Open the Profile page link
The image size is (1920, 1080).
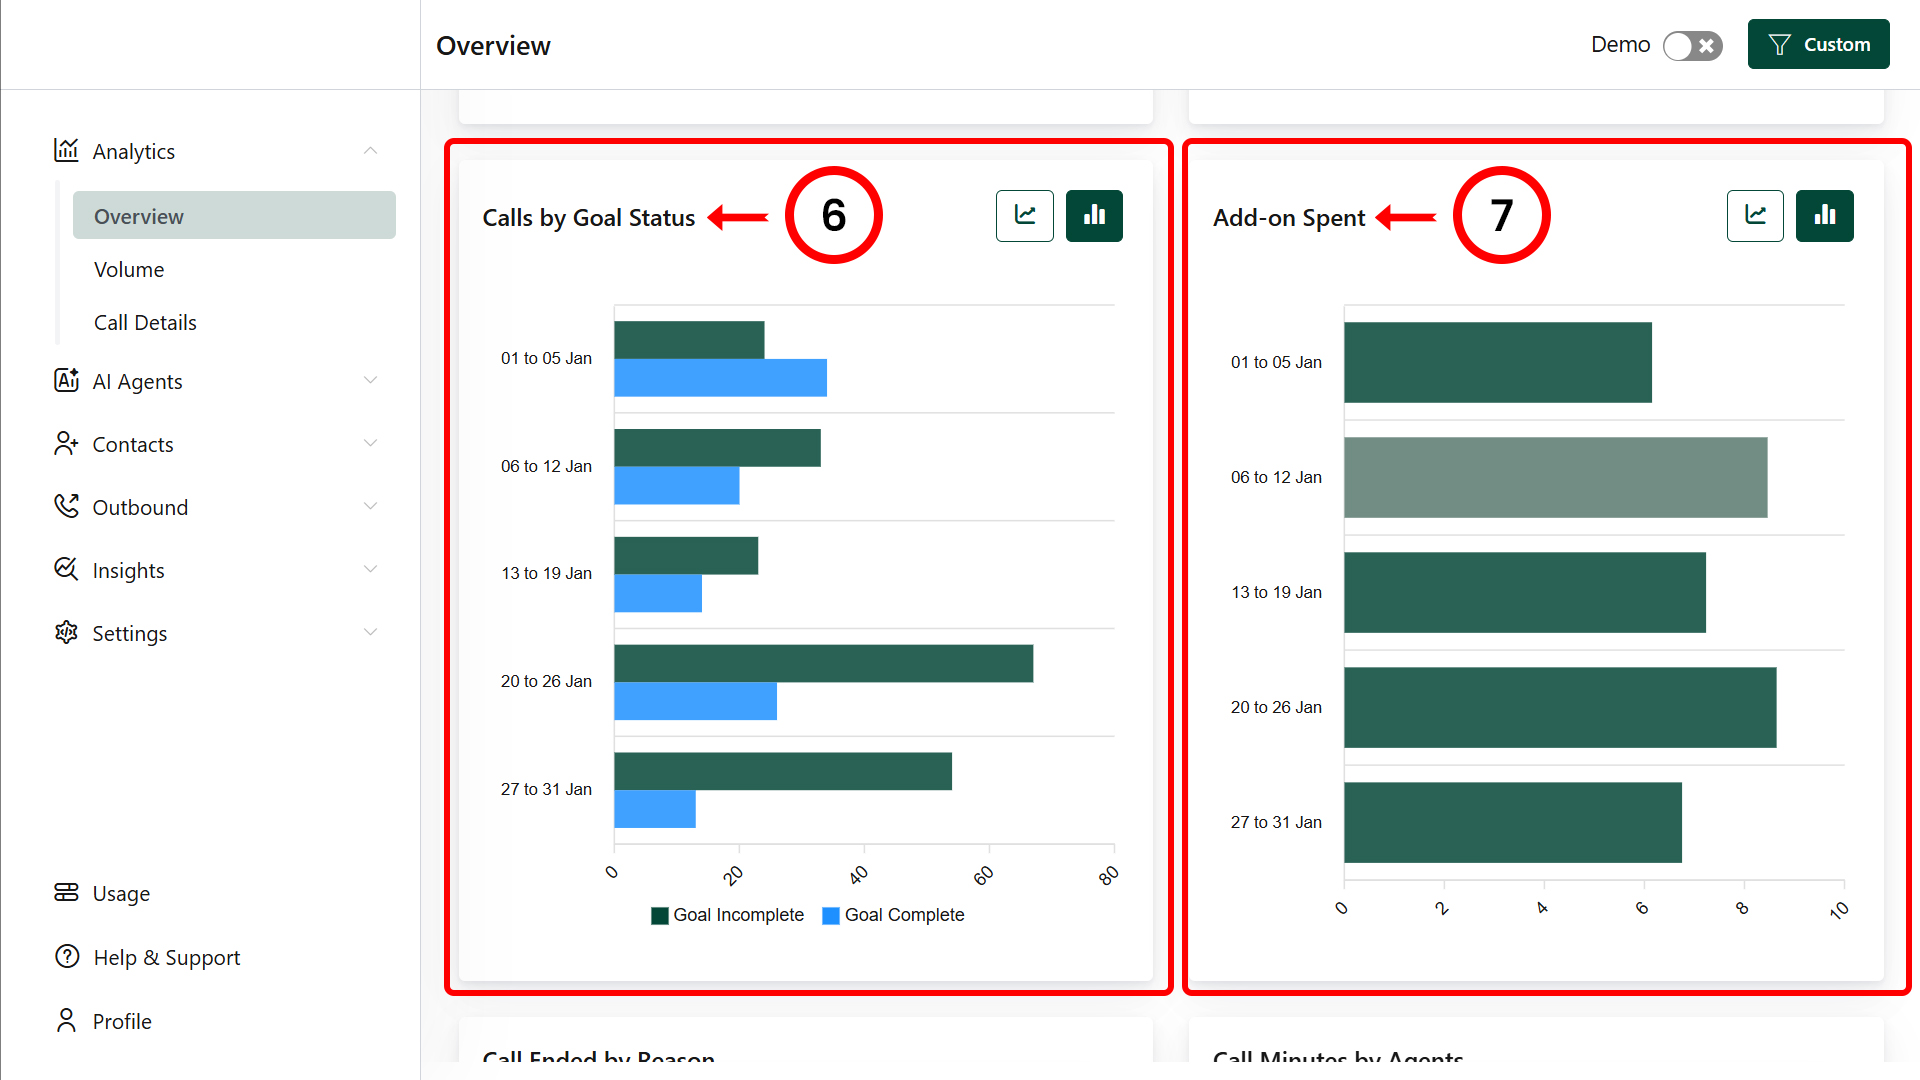(122, 1021)
